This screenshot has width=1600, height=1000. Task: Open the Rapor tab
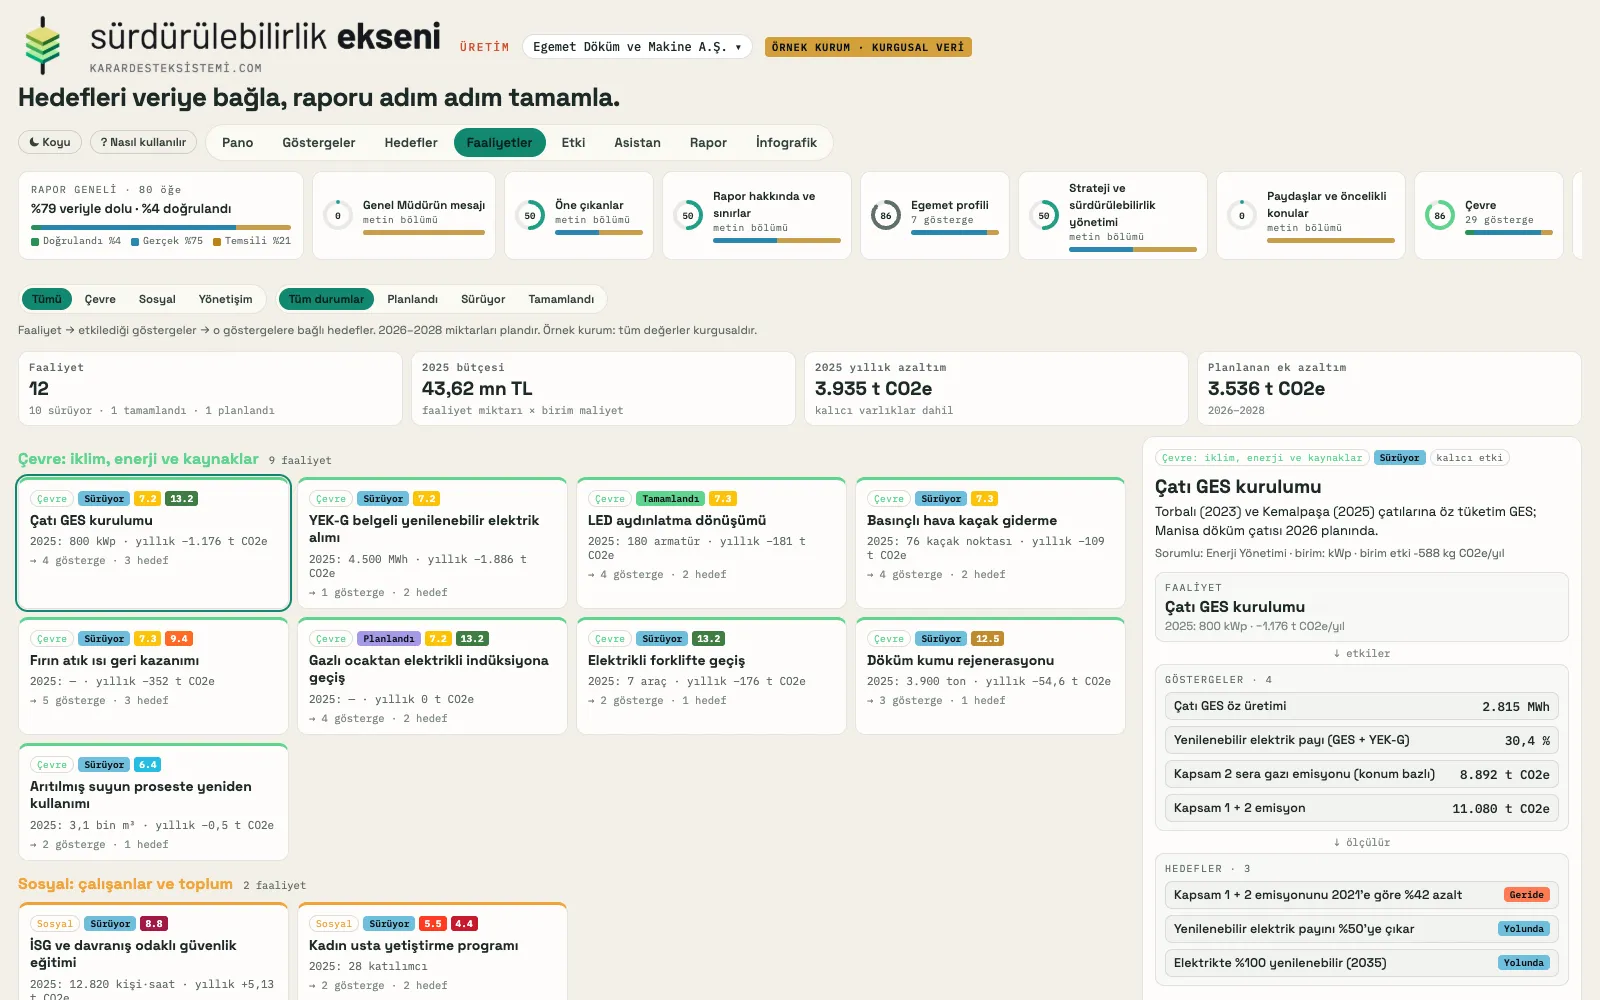coord(708,142)
